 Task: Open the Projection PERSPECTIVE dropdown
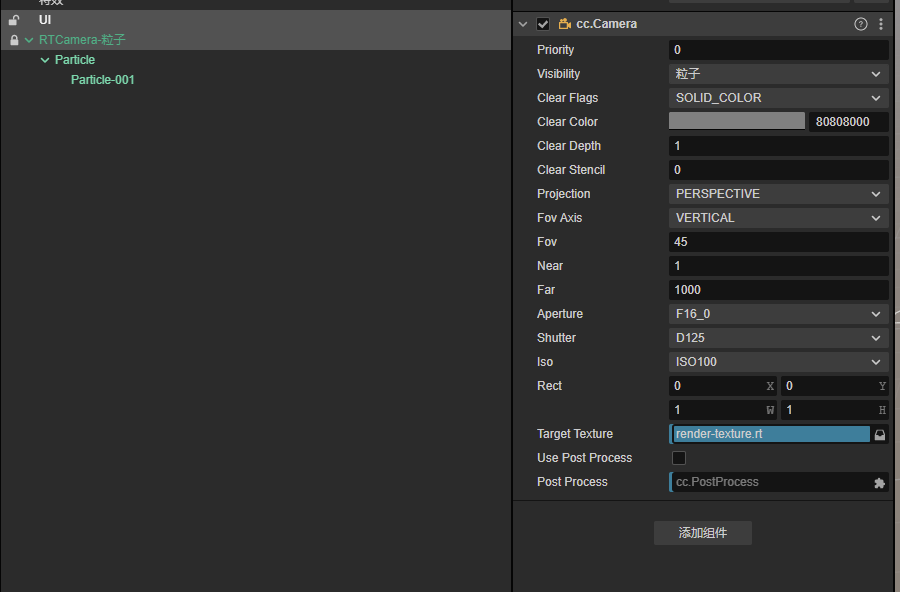(778, 194)
